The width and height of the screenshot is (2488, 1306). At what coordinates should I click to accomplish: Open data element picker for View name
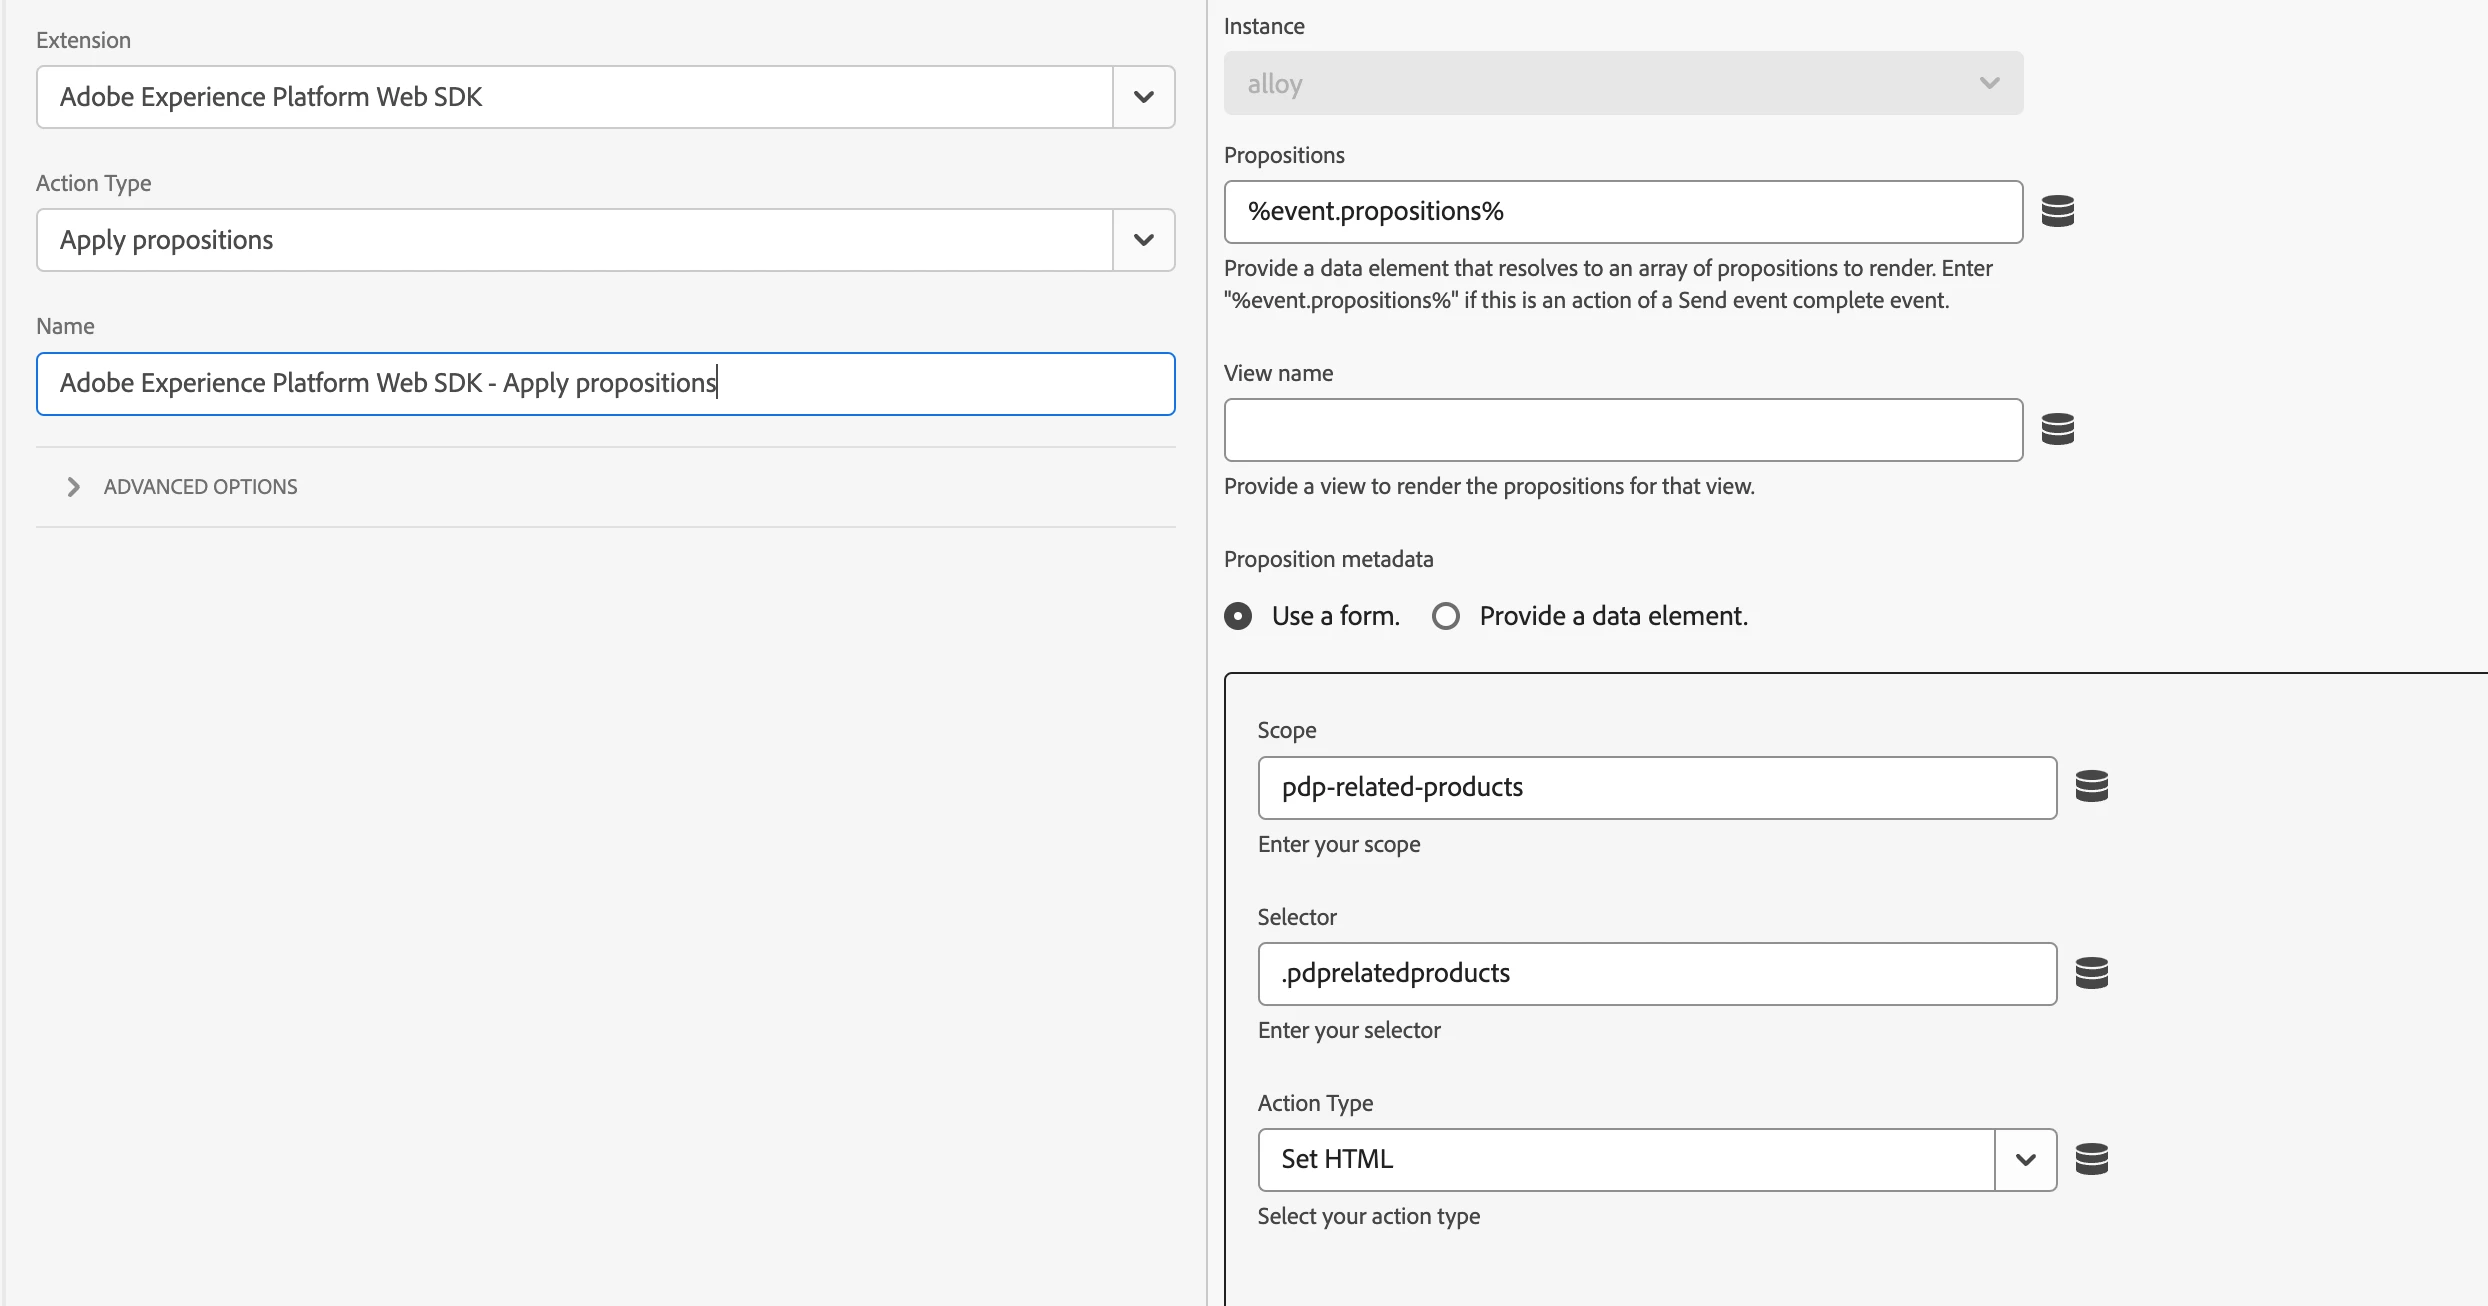click(2057, 429)
